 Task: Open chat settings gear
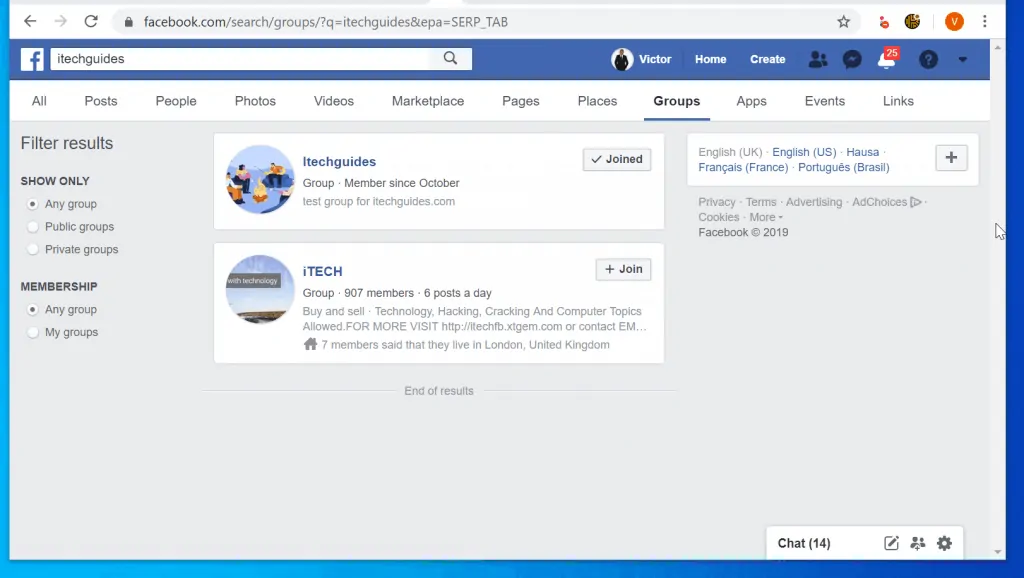click(944, 543)
